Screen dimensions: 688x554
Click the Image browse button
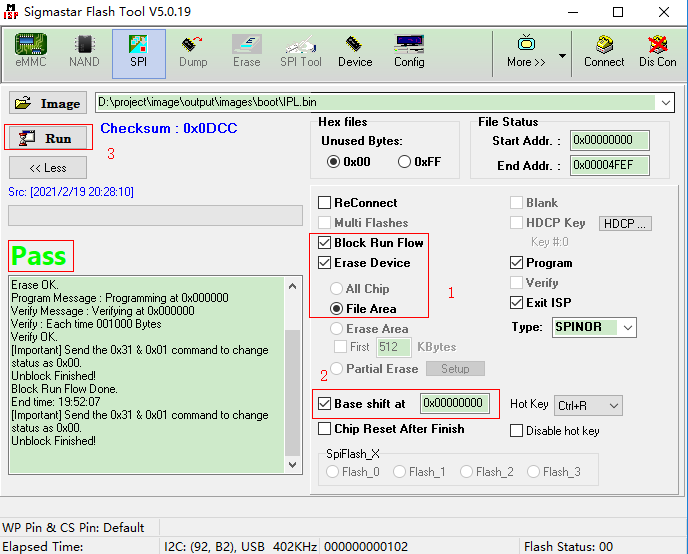click(48, 104)
